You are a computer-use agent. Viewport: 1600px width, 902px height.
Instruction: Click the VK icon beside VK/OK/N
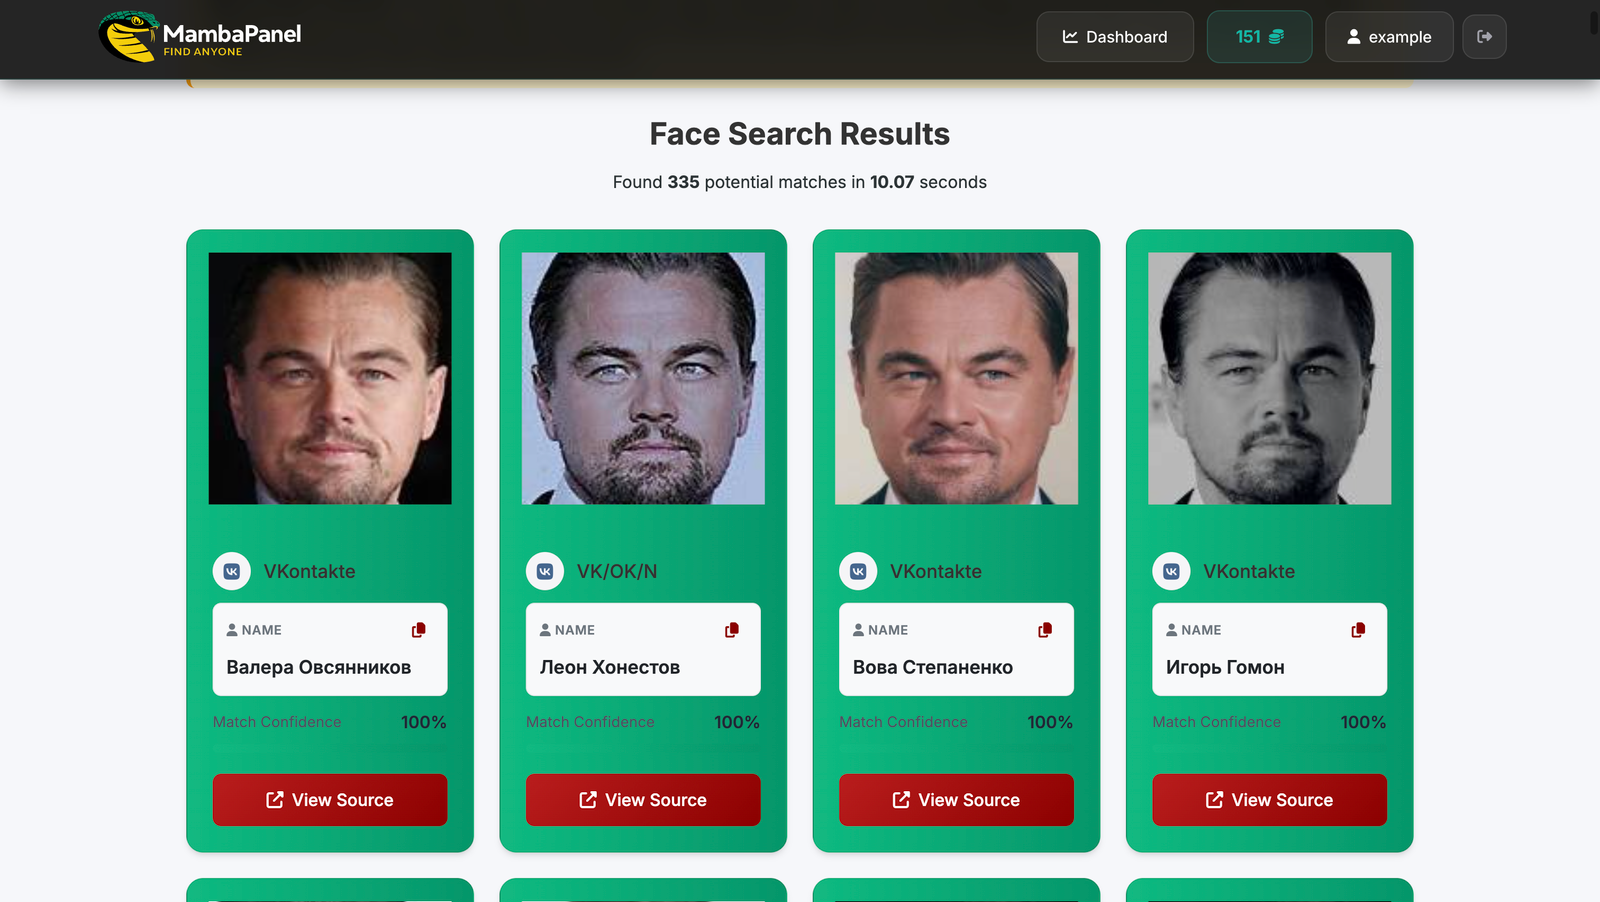click(x=545, y=572)
